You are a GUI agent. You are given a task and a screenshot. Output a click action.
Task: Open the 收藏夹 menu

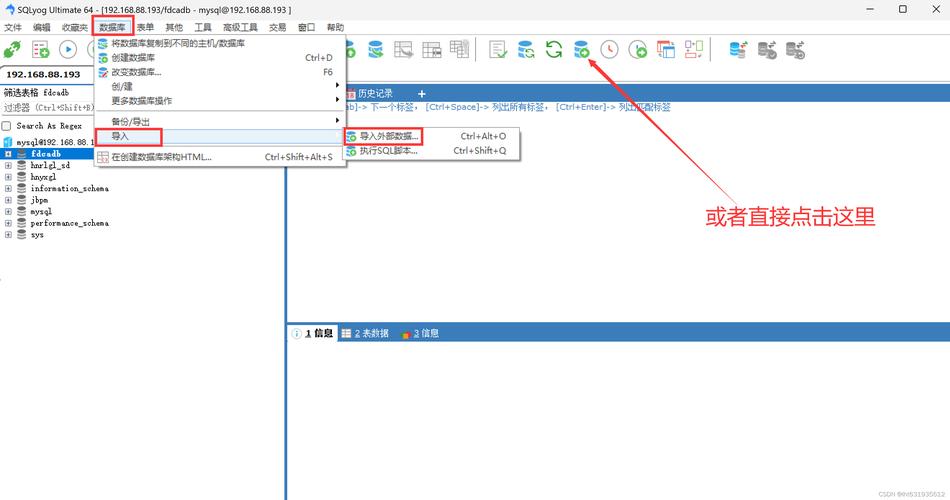point(75,27)
